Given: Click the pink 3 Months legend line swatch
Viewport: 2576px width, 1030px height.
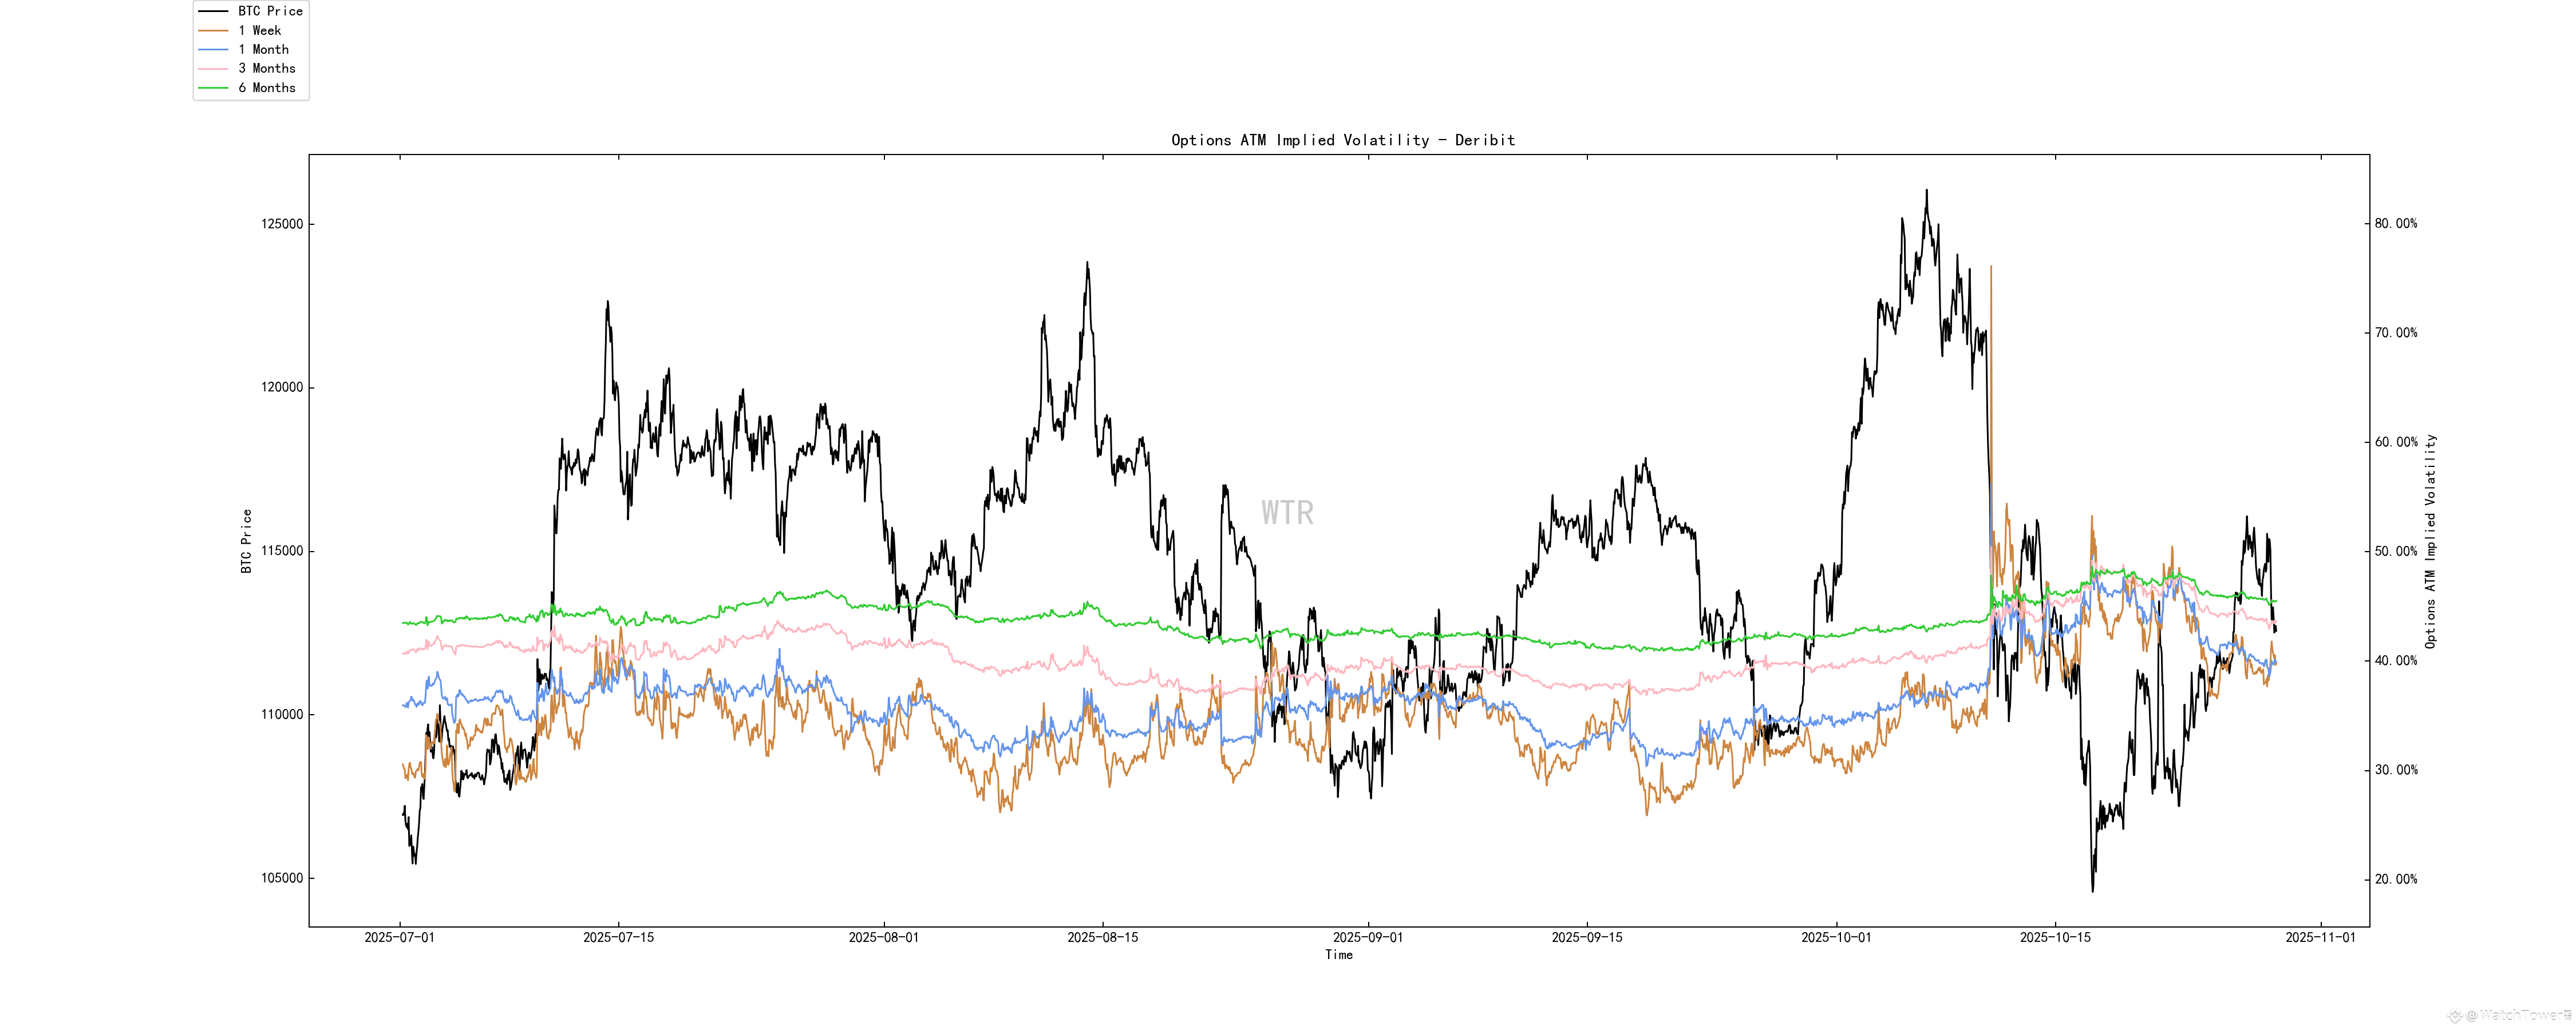Looking at the screenshot, I should 213,68.
